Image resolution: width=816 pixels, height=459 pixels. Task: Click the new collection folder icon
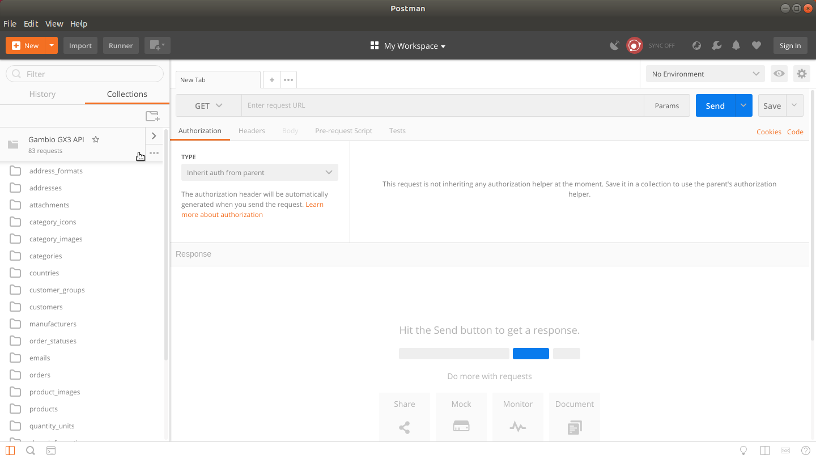152,116
